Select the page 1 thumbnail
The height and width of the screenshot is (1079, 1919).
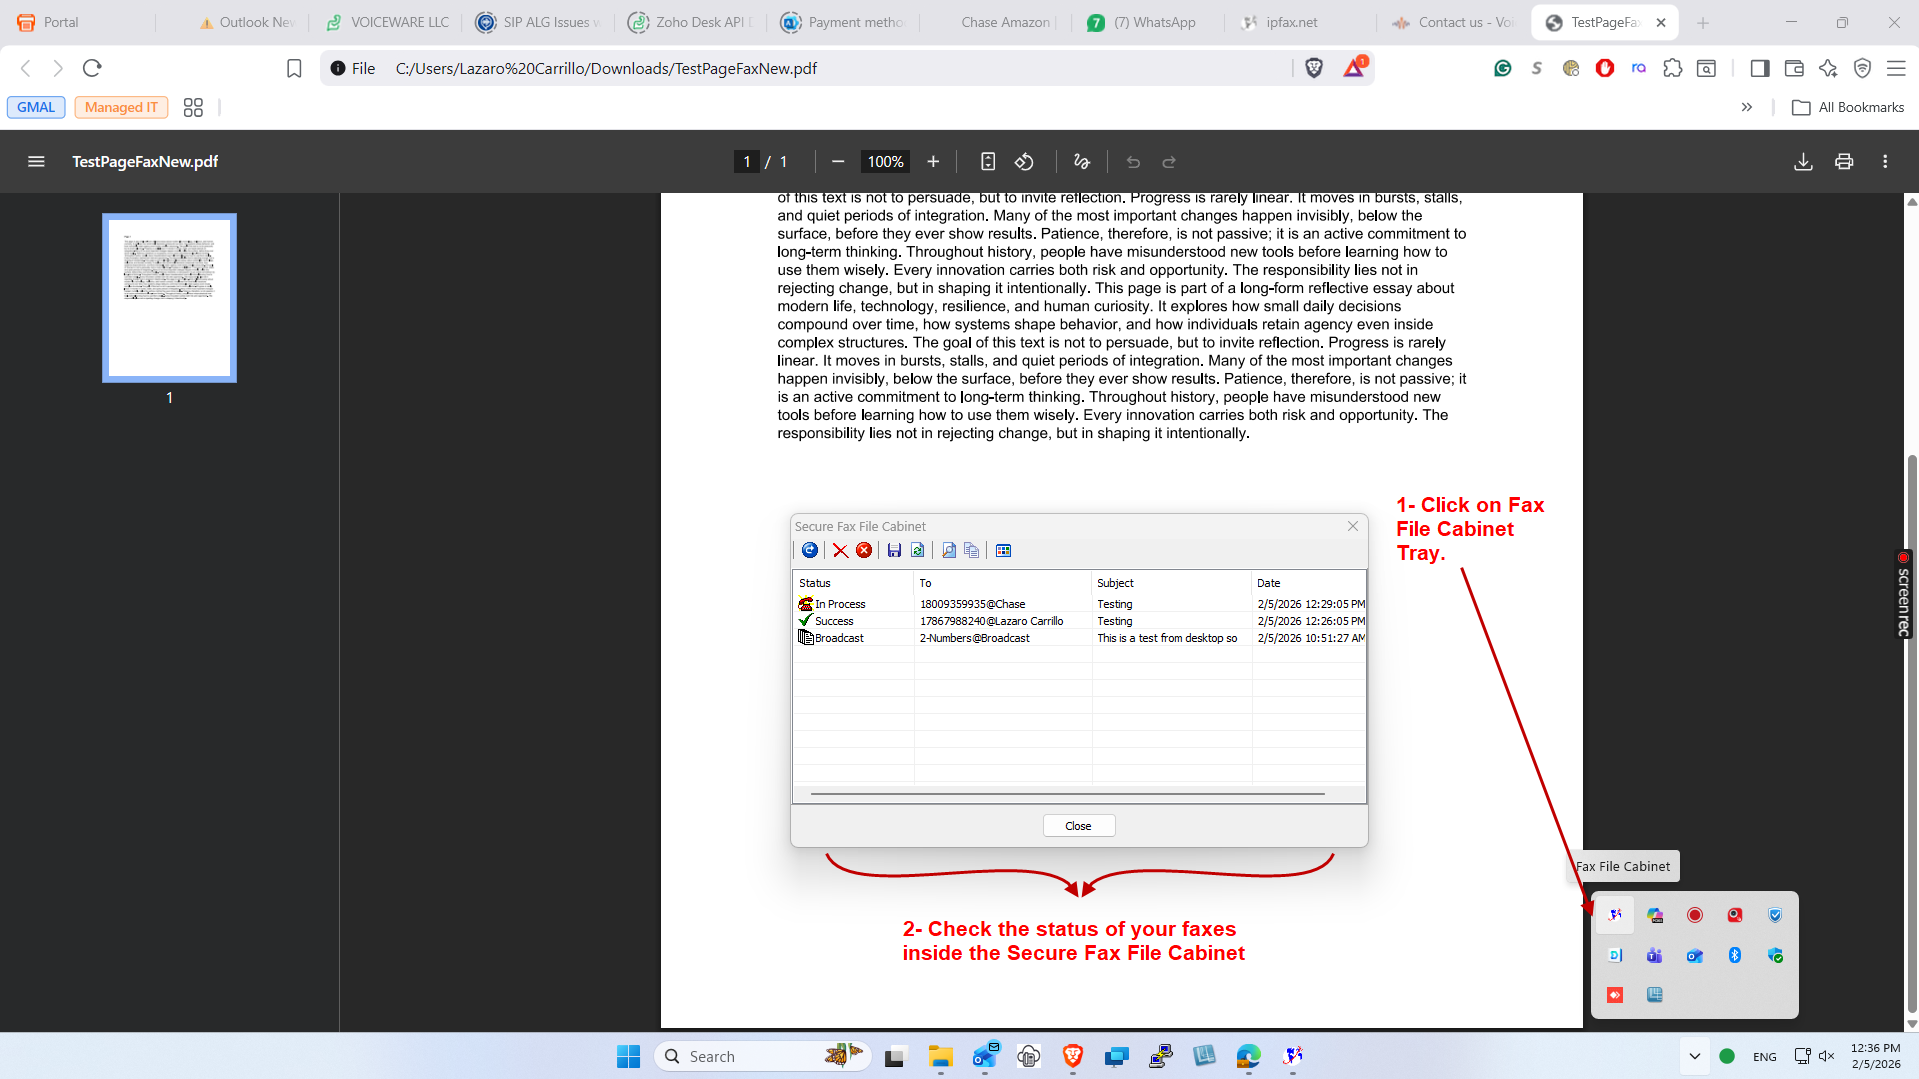[x=169, y=297]
